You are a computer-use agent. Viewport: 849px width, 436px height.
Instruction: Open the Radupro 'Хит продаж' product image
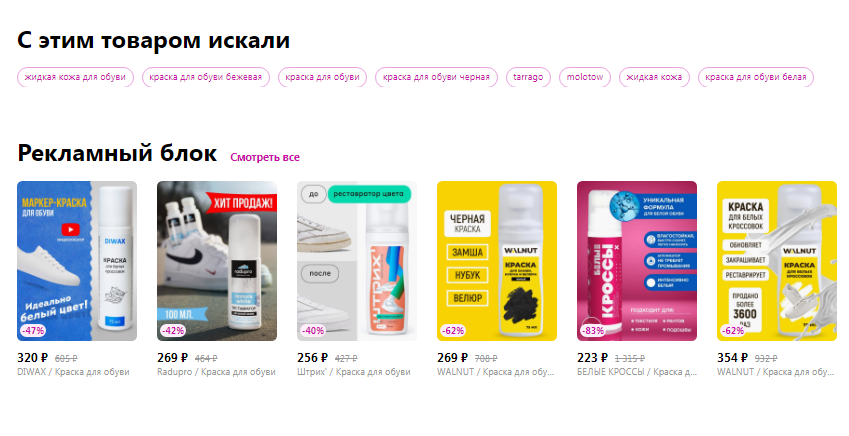click(217, 261)
